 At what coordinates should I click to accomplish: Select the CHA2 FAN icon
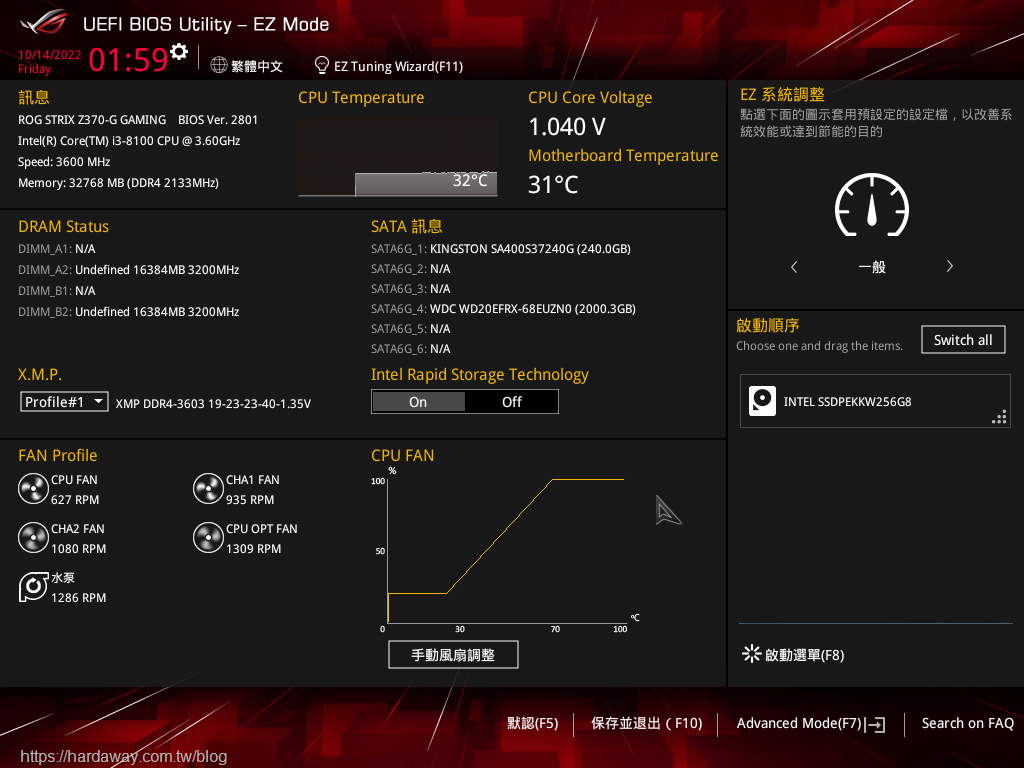click(33, 538)
